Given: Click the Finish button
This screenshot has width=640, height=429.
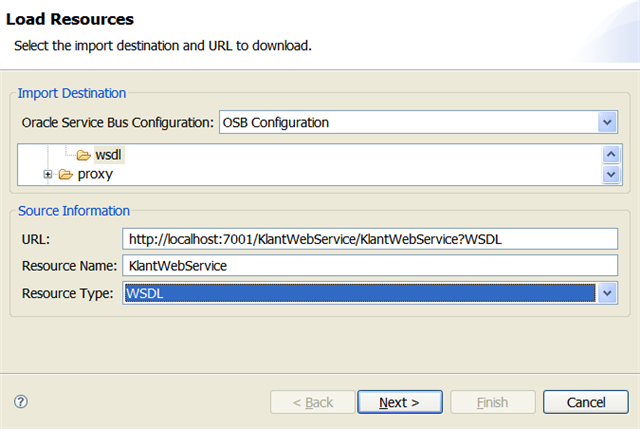Looking at the screenshot, I should pos(492,402).
